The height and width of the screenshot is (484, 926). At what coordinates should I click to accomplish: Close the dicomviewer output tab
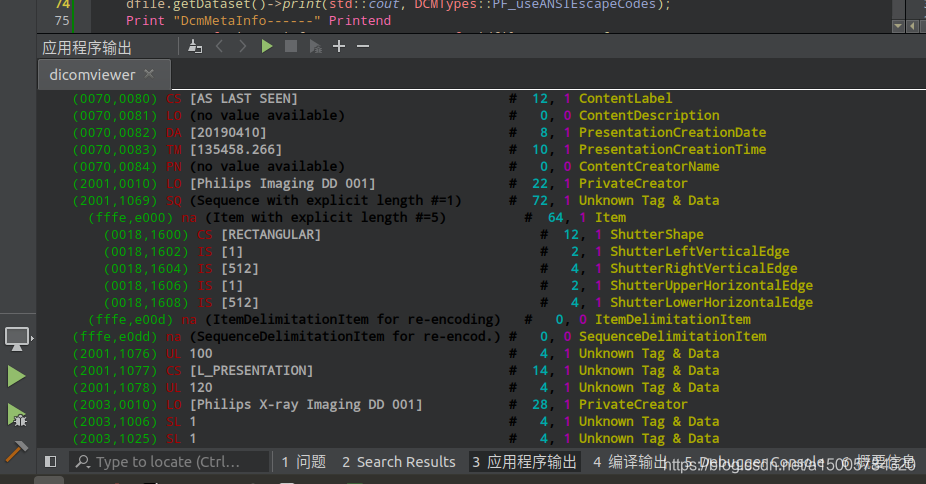click(x=149, y=74)
